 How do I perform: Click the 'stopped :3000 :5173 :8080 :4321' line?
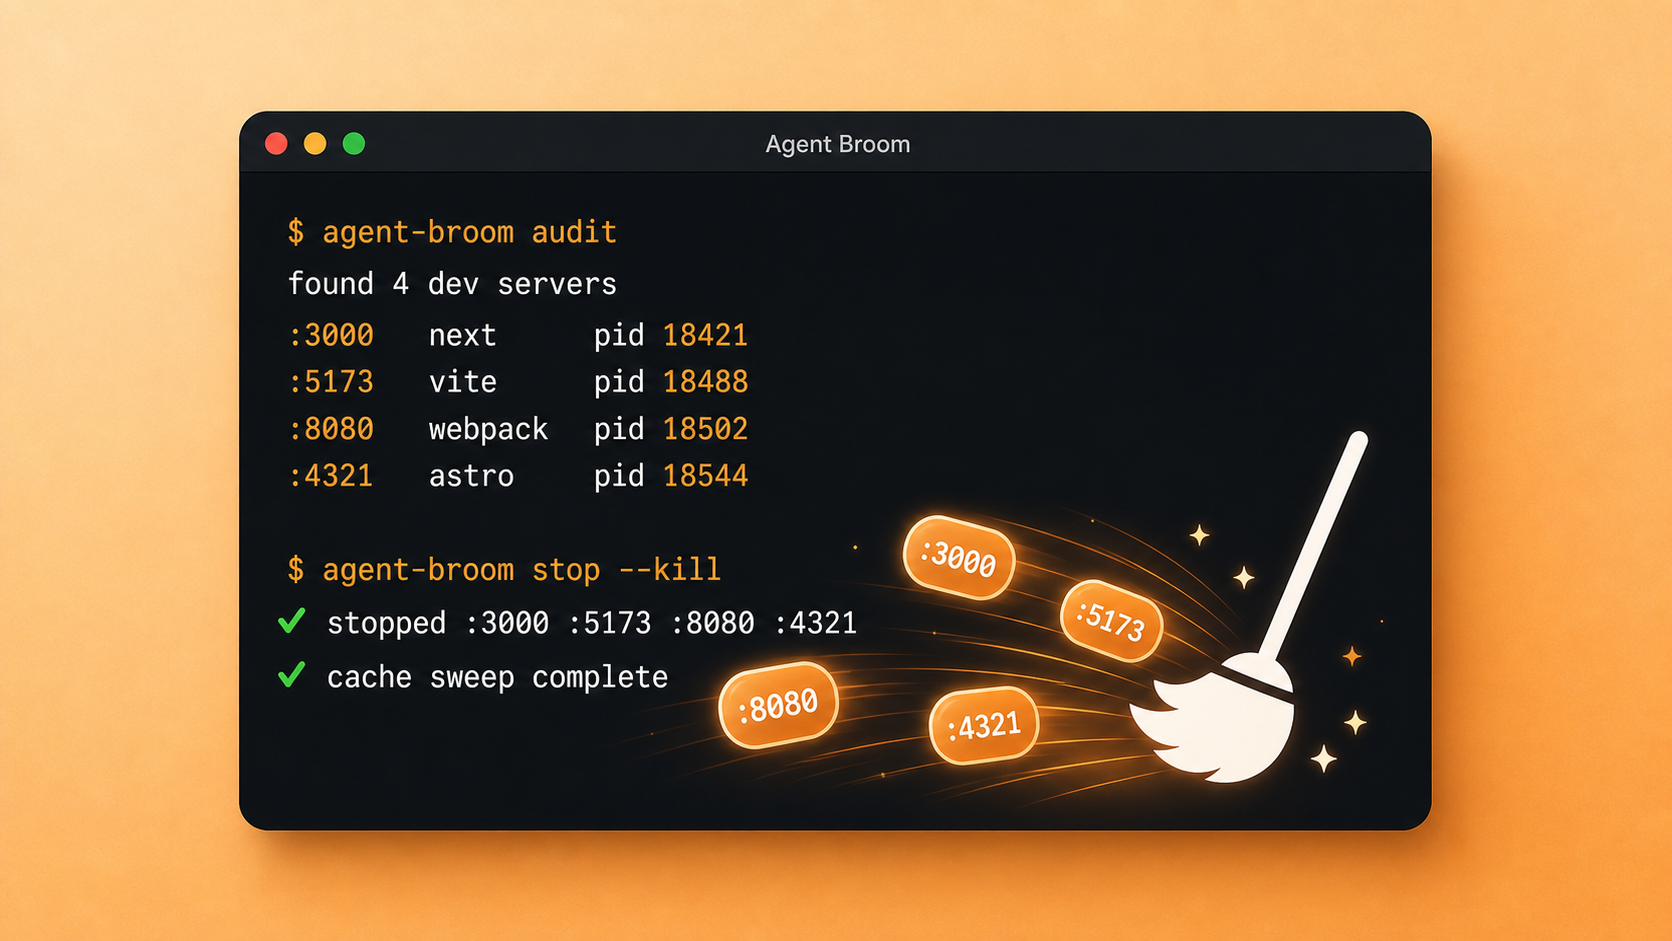(592, 623)
